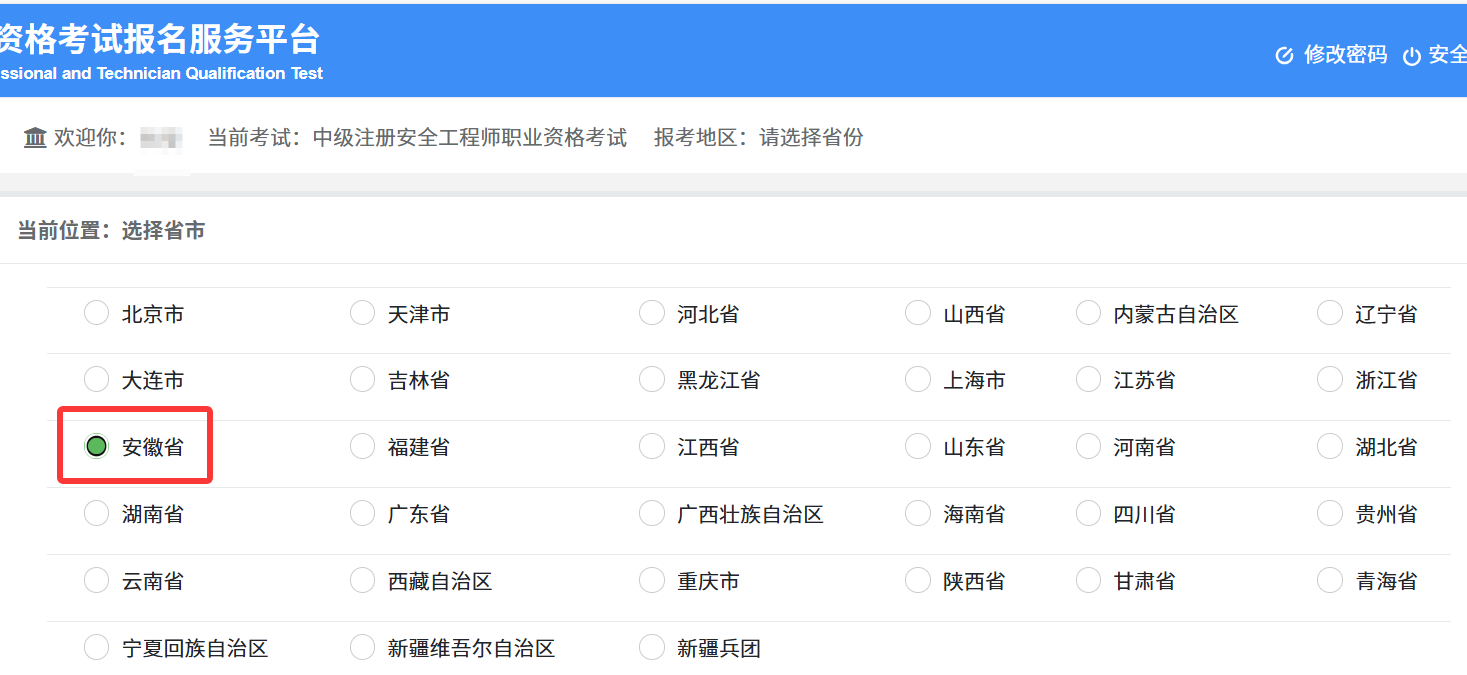The height and width of the screenshot is (675, 1467).
Task: Pick 内蒙古自治区 as registration area
Action: [1087, 312]
